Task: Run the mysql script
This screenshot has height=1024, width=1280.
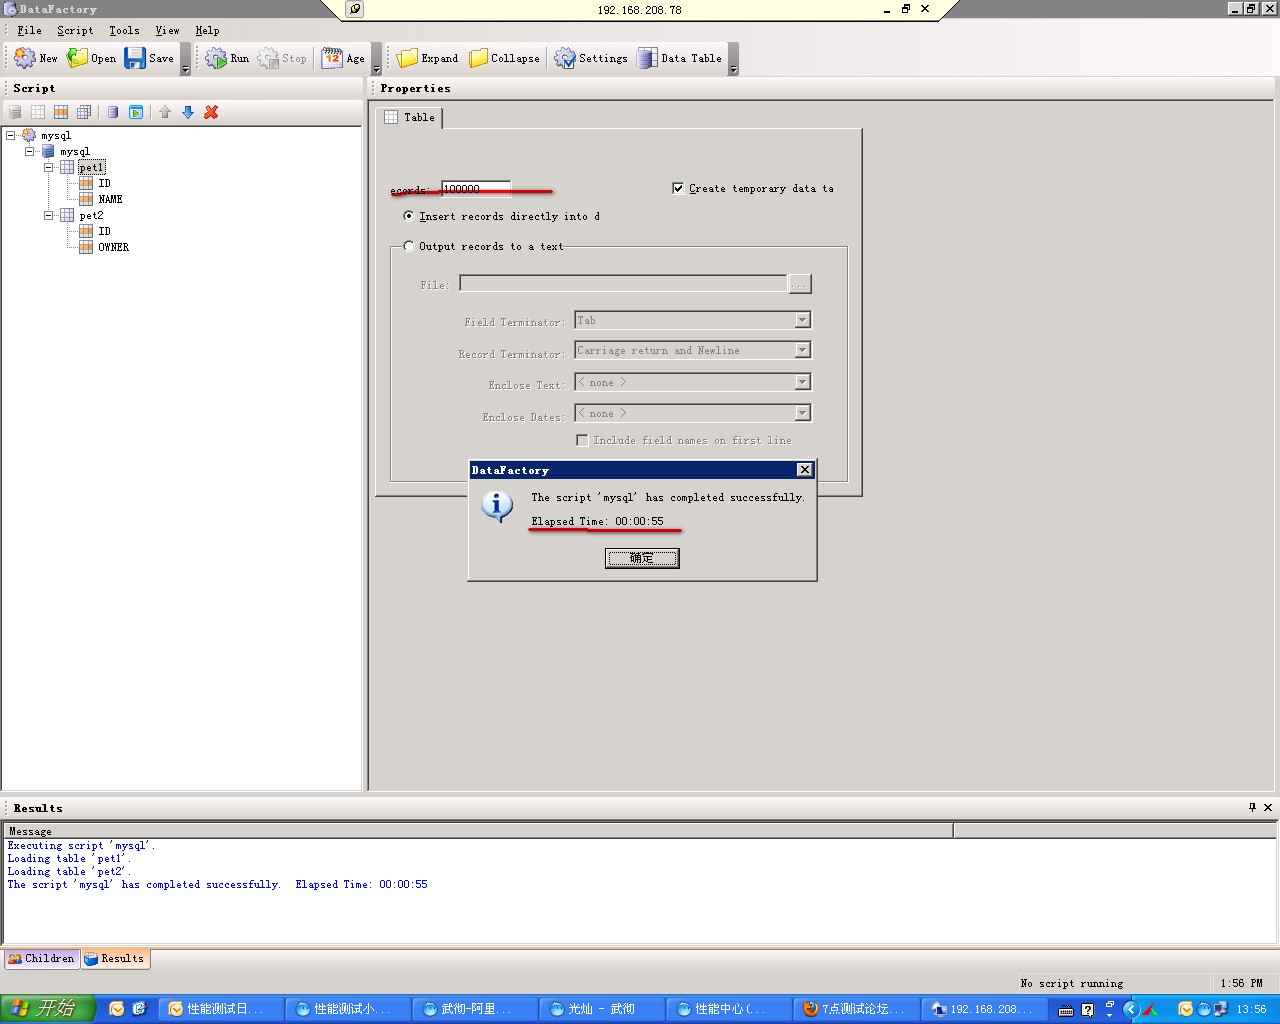Action: [227, 58]
